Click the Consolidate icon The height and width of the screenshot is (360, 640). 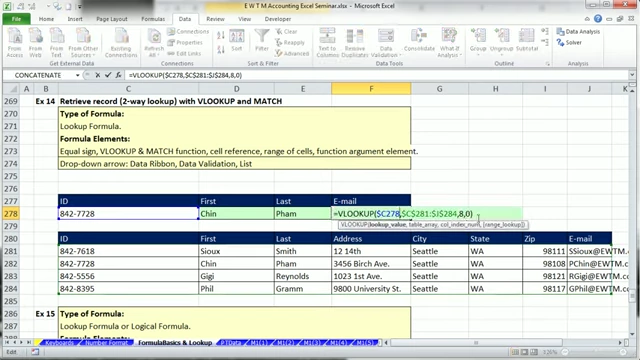coord(419,40)
